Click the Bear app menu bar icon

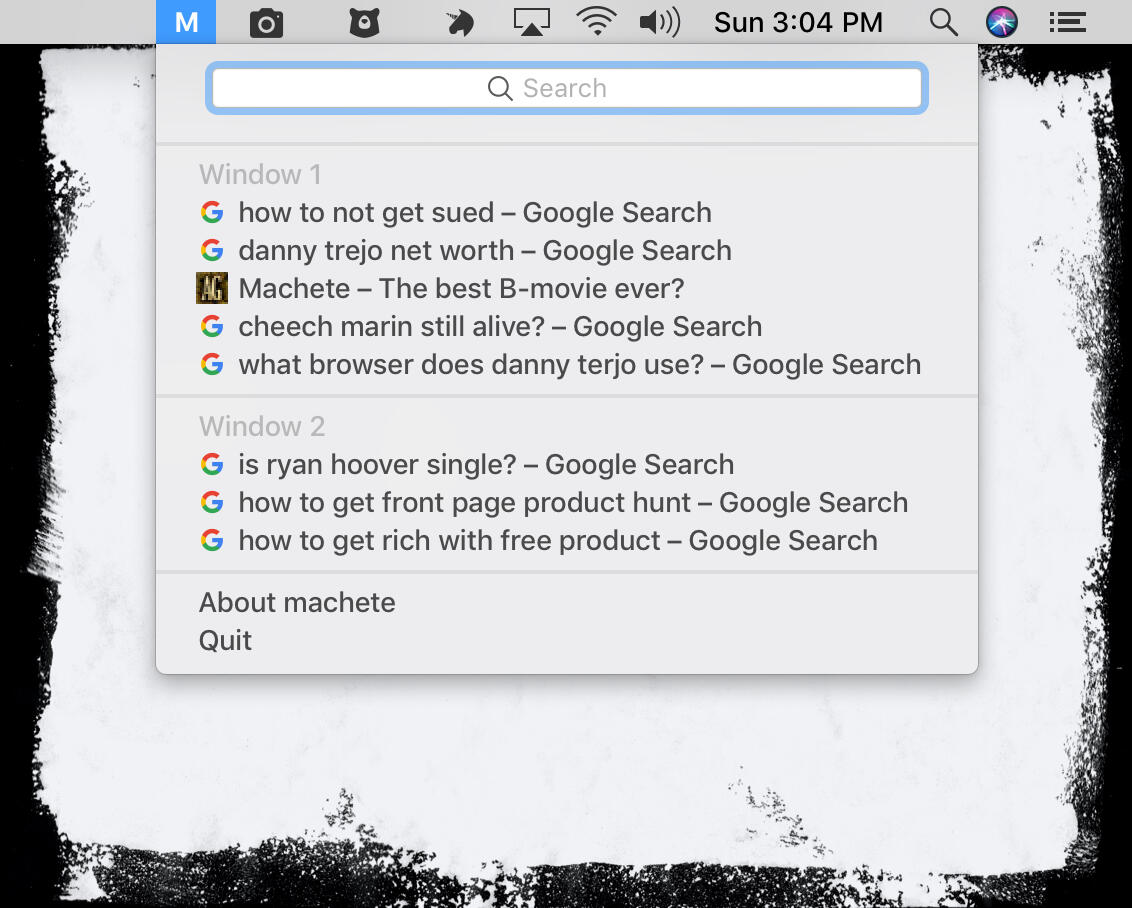click(x=364, y=22)
